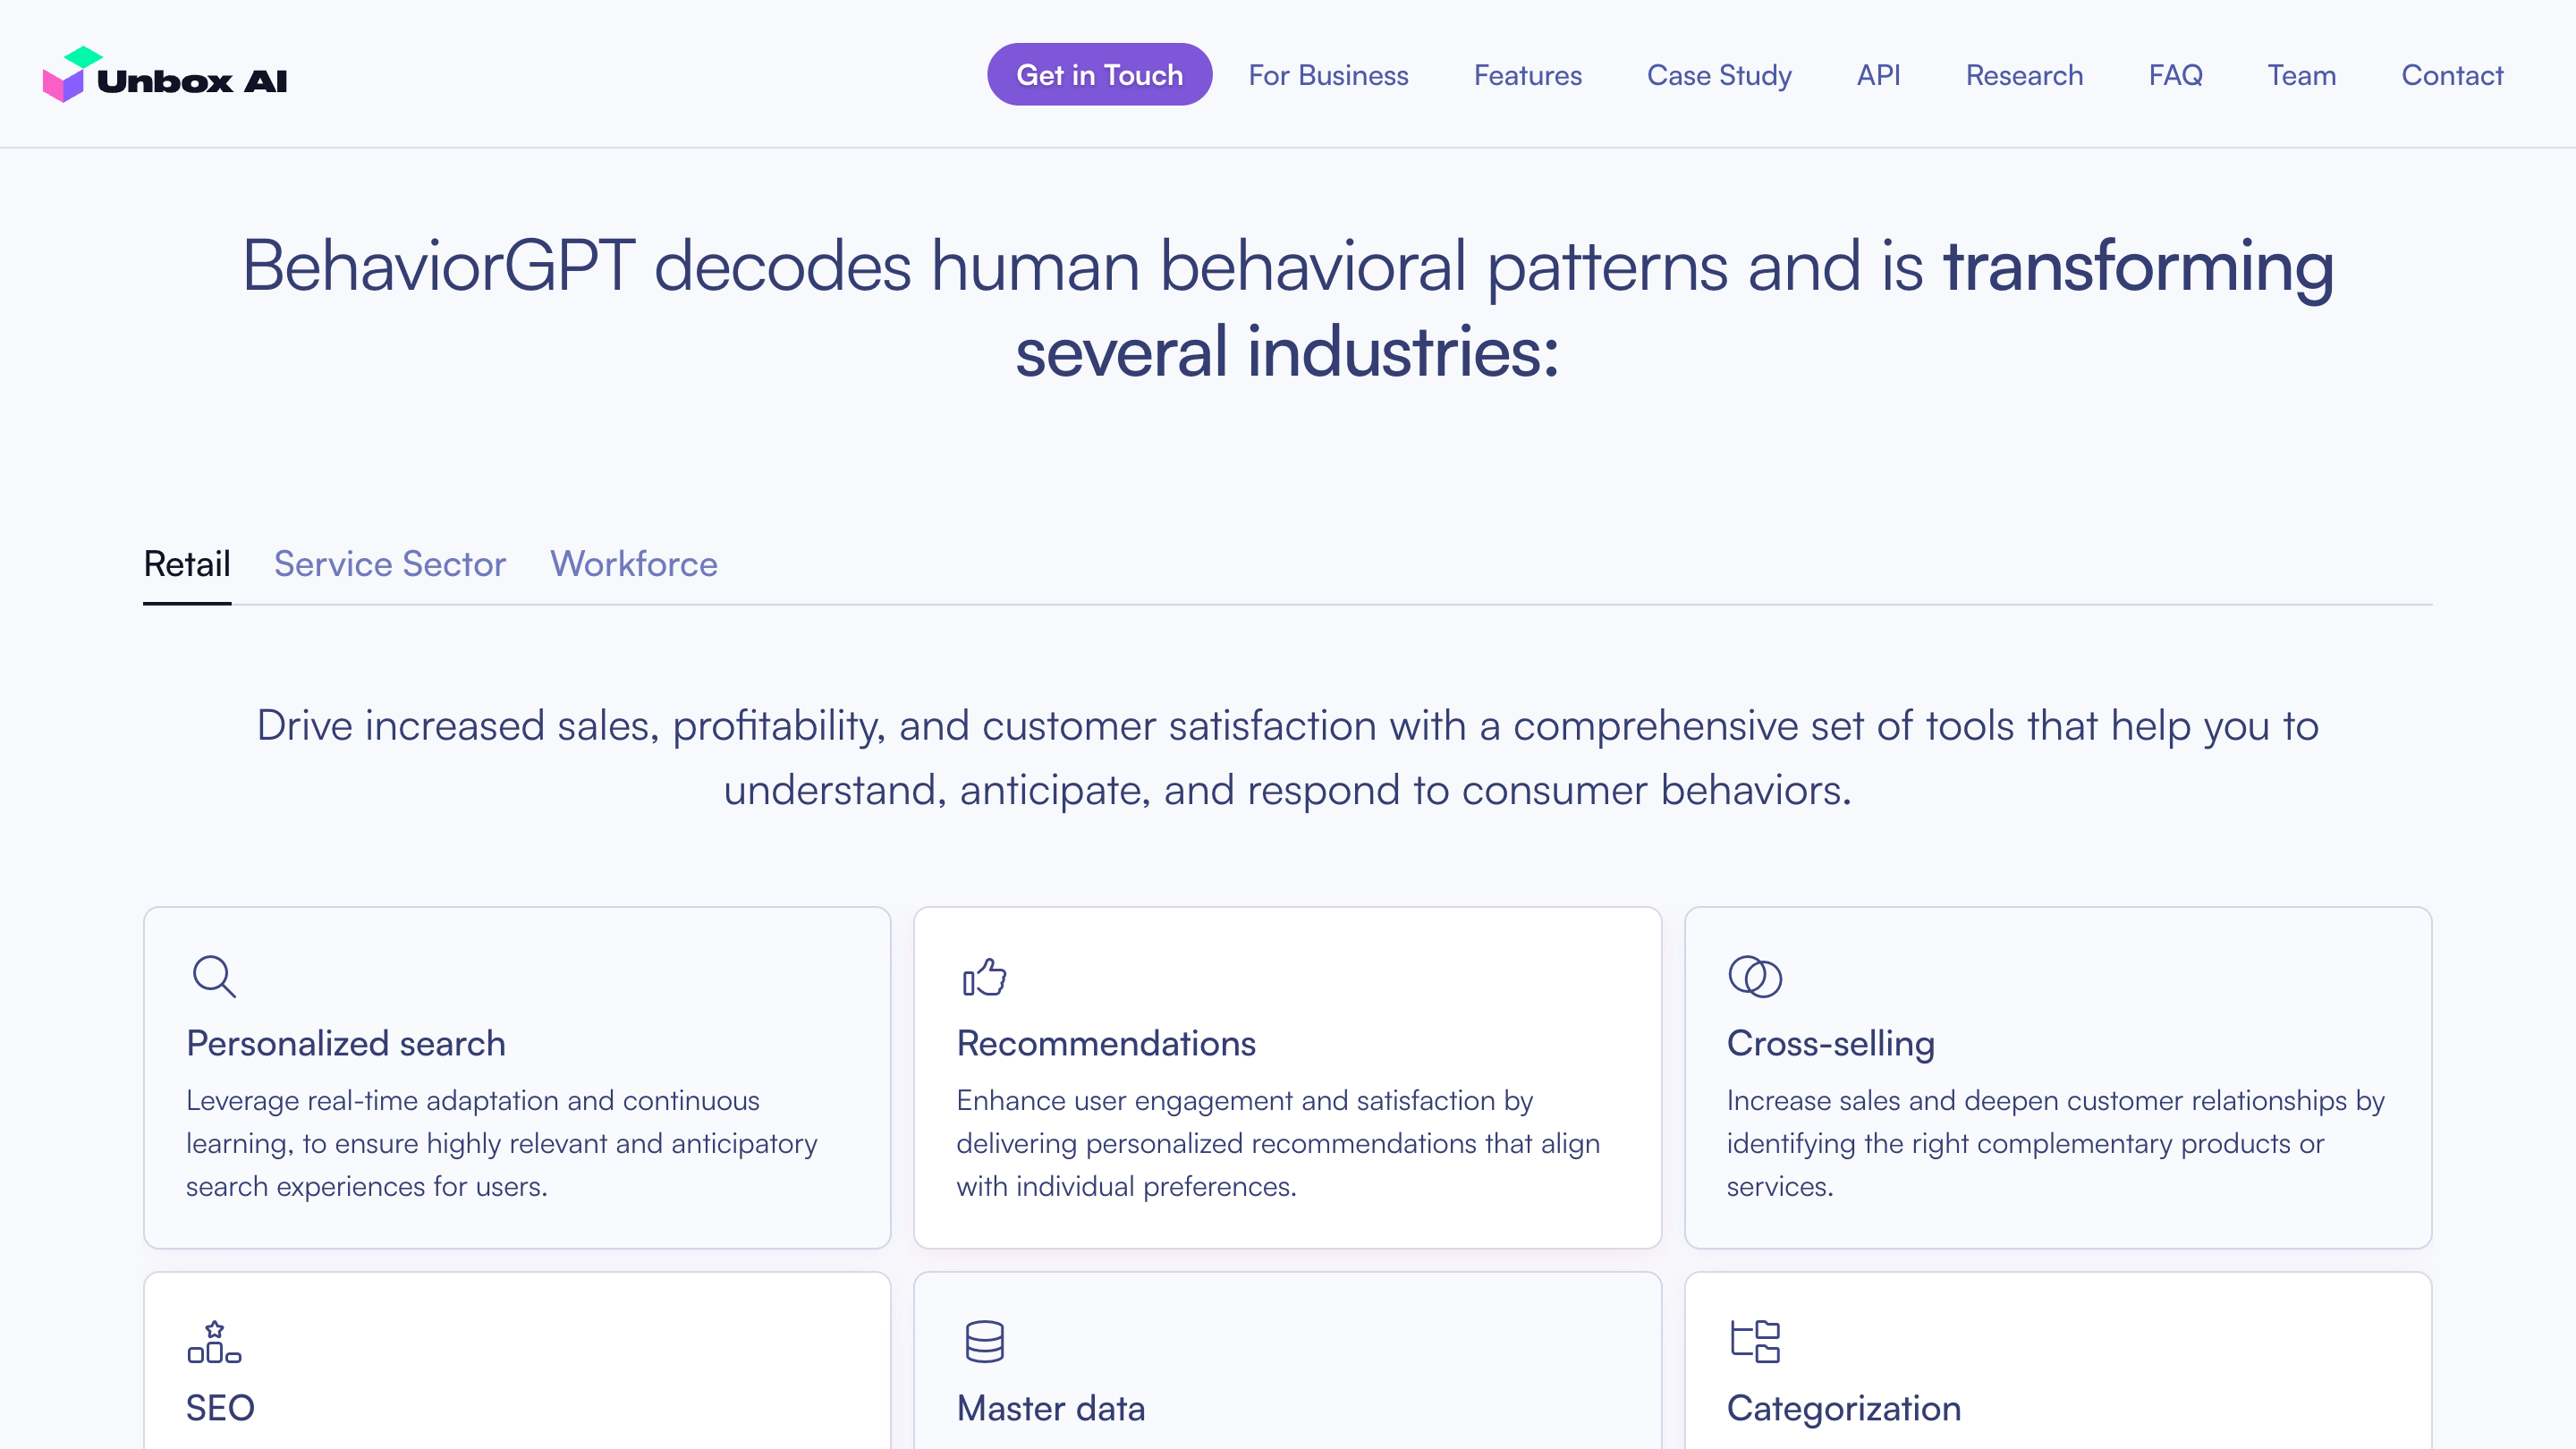2576x1449 pixels.
Task: Select the API navigation link
Action: point(1877,75)
